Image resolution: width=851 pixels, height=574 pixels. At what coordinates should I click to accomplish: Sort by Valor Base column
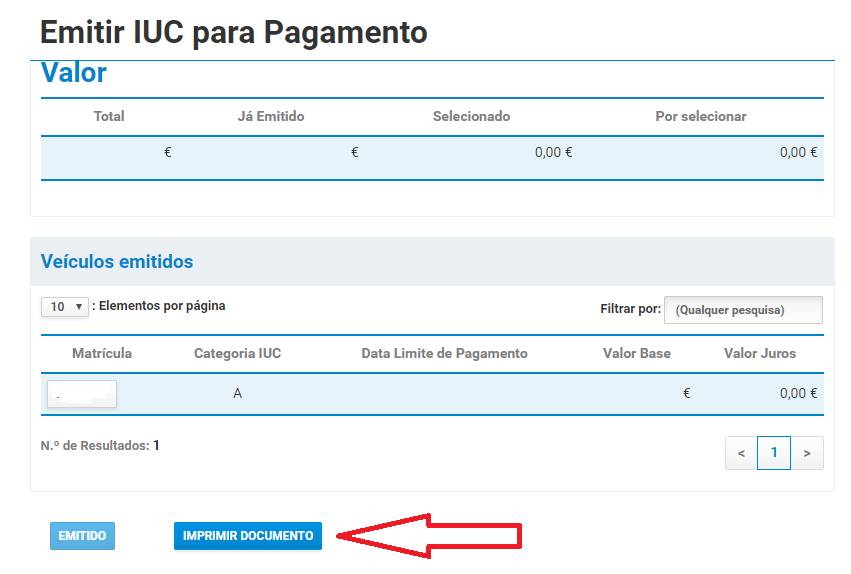(x=637, y=353)
